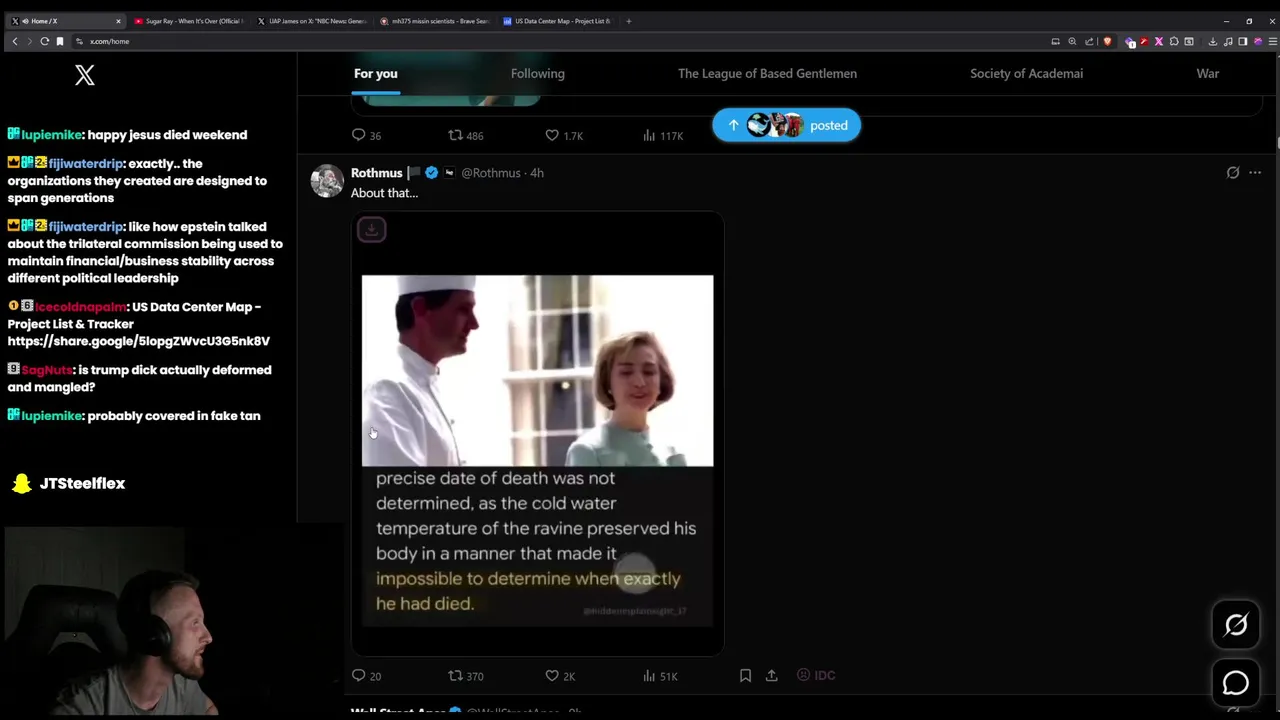1280x720 pixels.
Task: Click the page scrollbar thumb
Action: 1277,143
